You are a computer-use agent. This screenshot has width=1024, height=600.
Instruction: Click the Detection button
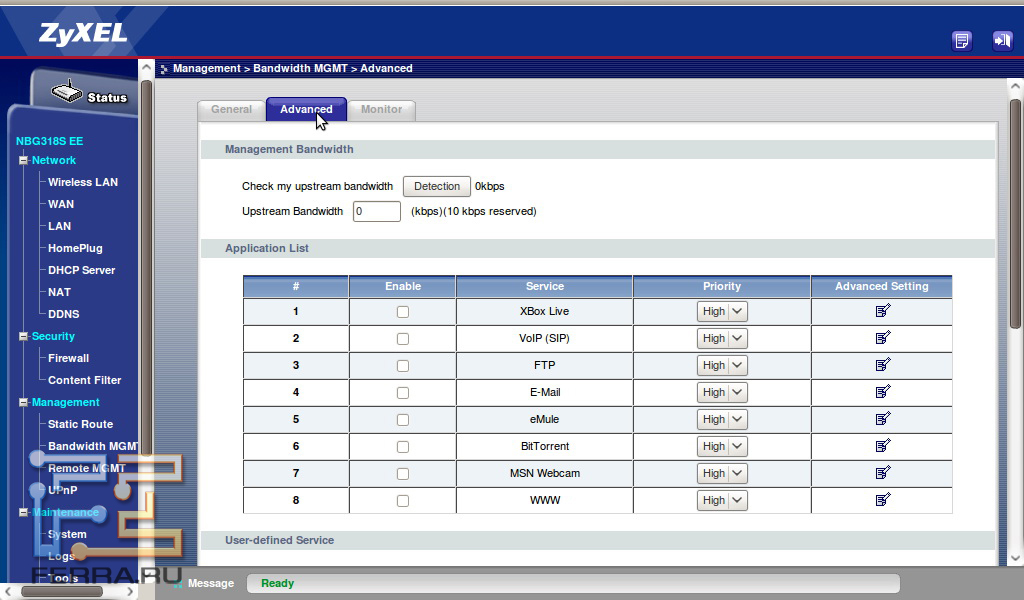click(x=436, y=187)
